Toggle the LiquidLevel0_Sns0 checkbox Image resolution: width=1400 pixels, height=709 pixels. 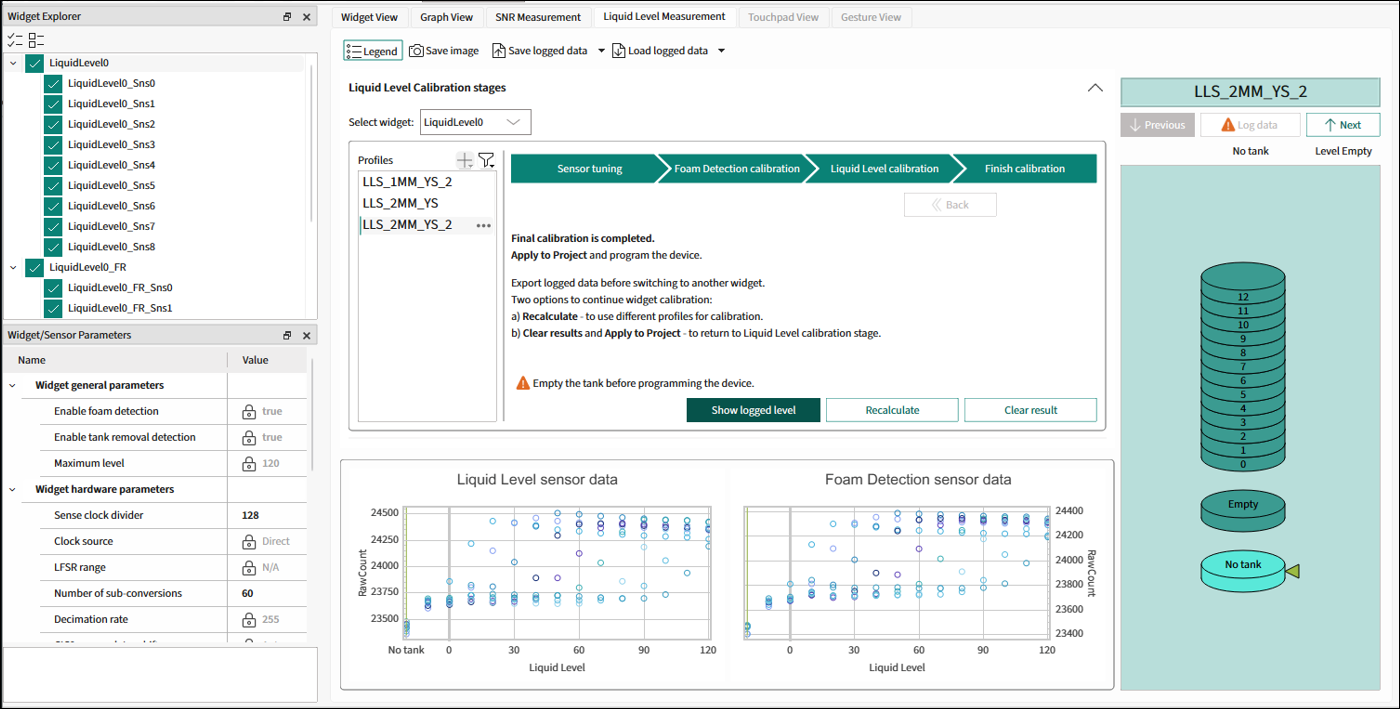(x=54, y=83)
